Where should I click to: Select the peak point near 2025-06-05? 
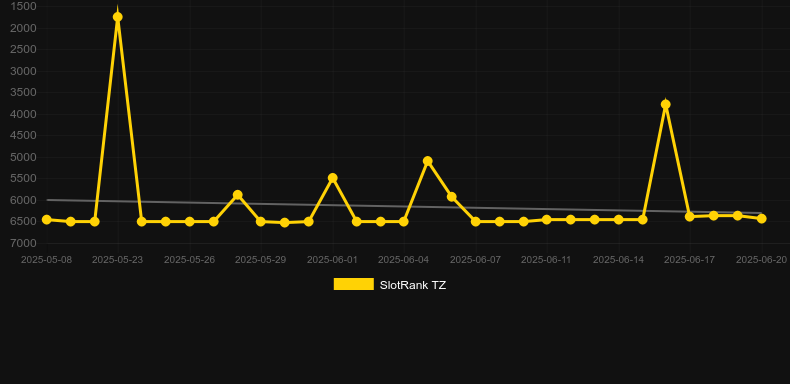pos(428,161)
